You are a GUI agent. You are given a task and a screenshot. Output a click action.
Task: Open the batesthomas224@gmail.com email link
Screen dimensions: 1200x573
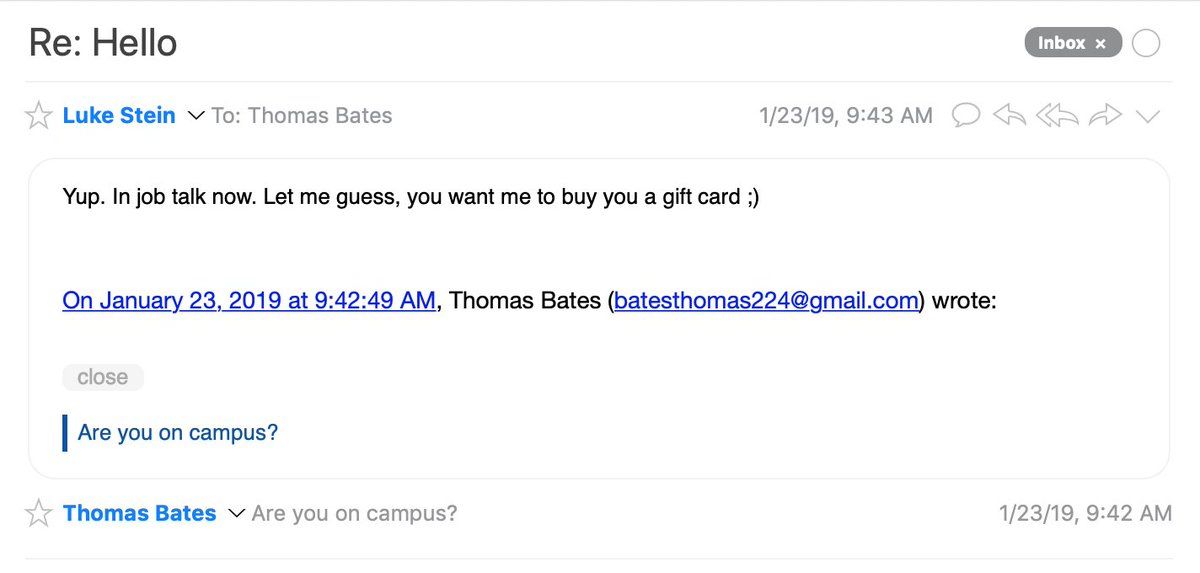click(766, 300)
